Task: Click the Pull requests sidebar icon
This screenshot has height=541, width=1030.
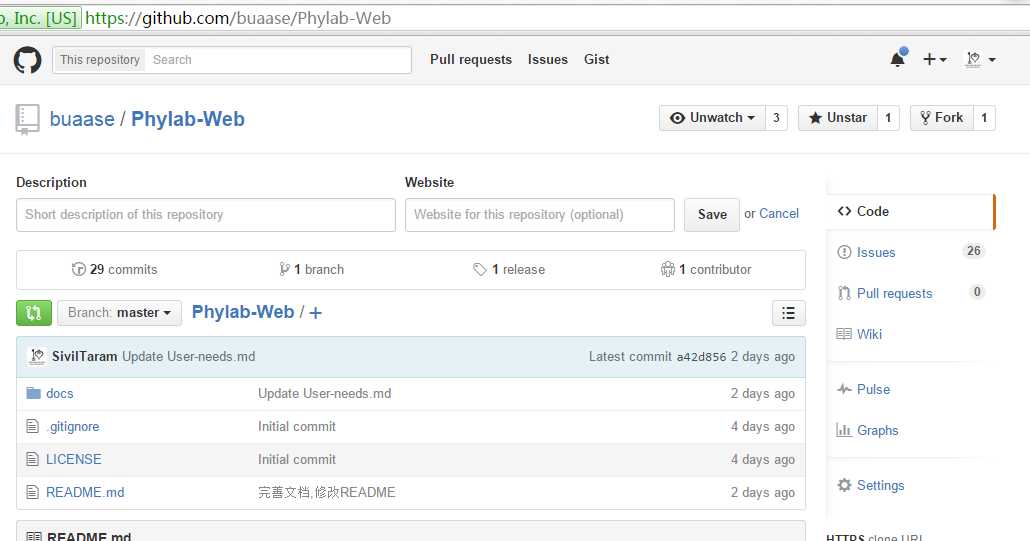Action: [x=844, y=293]
